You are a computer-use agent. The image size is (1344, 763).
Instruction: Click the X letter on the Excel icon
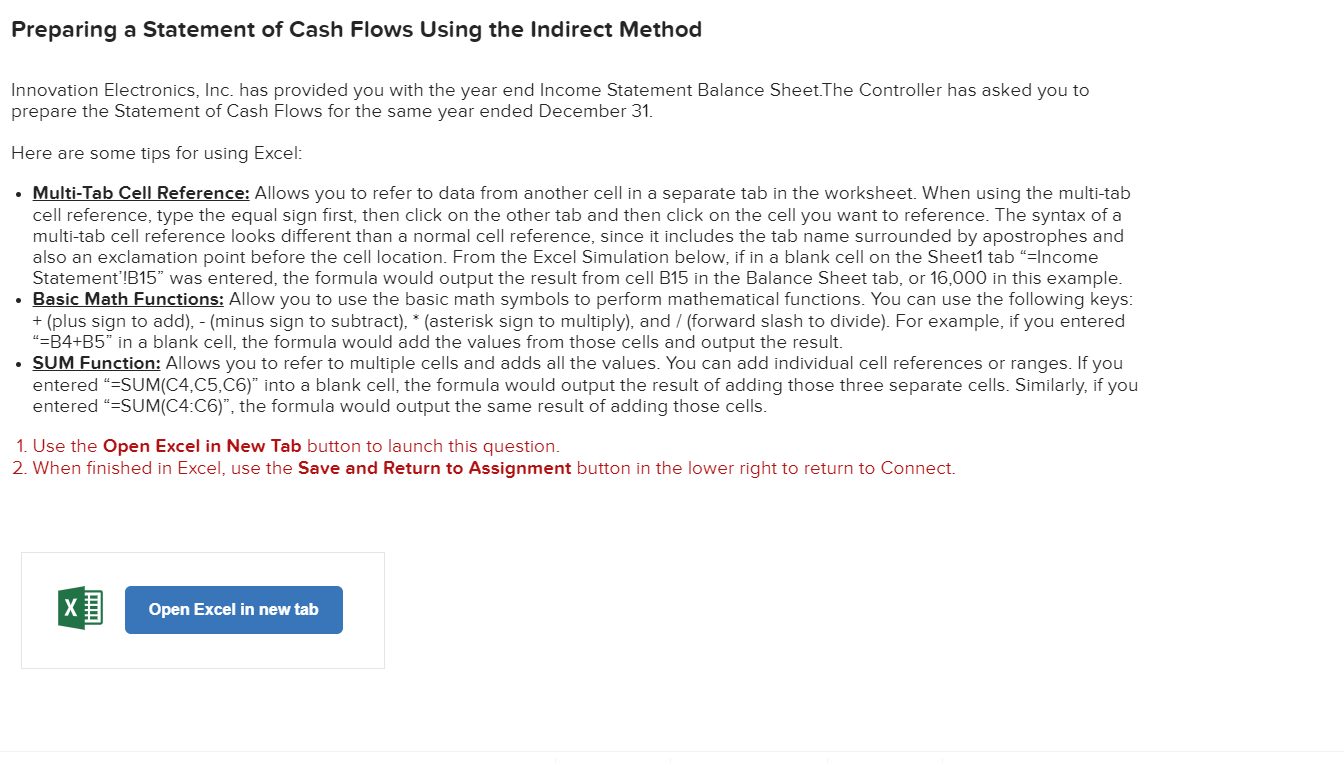coord(70,607)
